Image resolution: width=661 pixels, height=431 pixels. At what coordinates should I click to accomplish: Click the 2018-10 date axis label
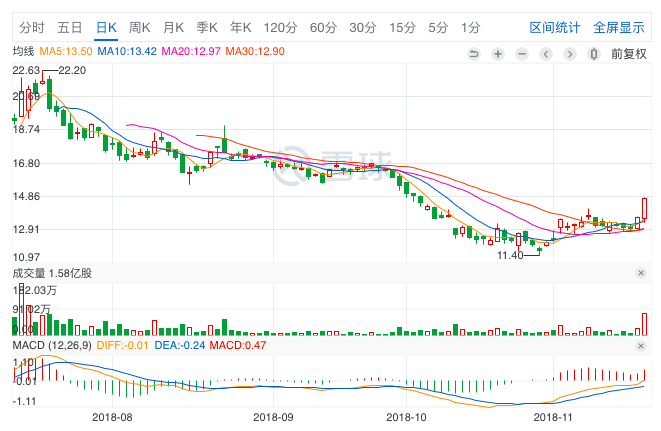(x=406, y=418)
